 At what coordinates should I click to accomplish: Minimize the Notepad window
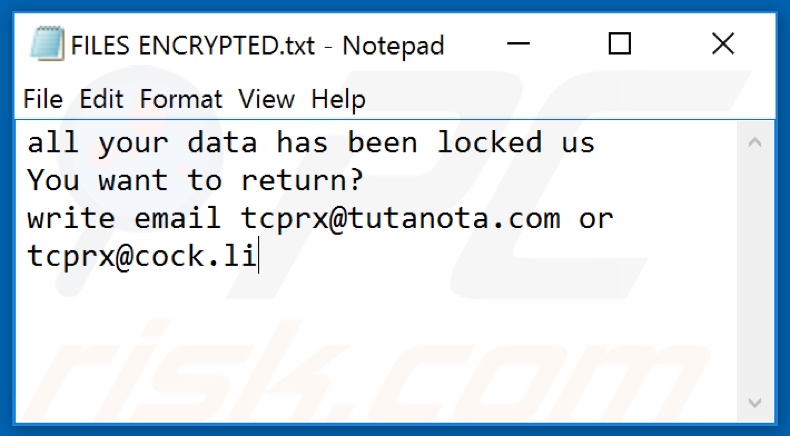click(x=519, y=44)
